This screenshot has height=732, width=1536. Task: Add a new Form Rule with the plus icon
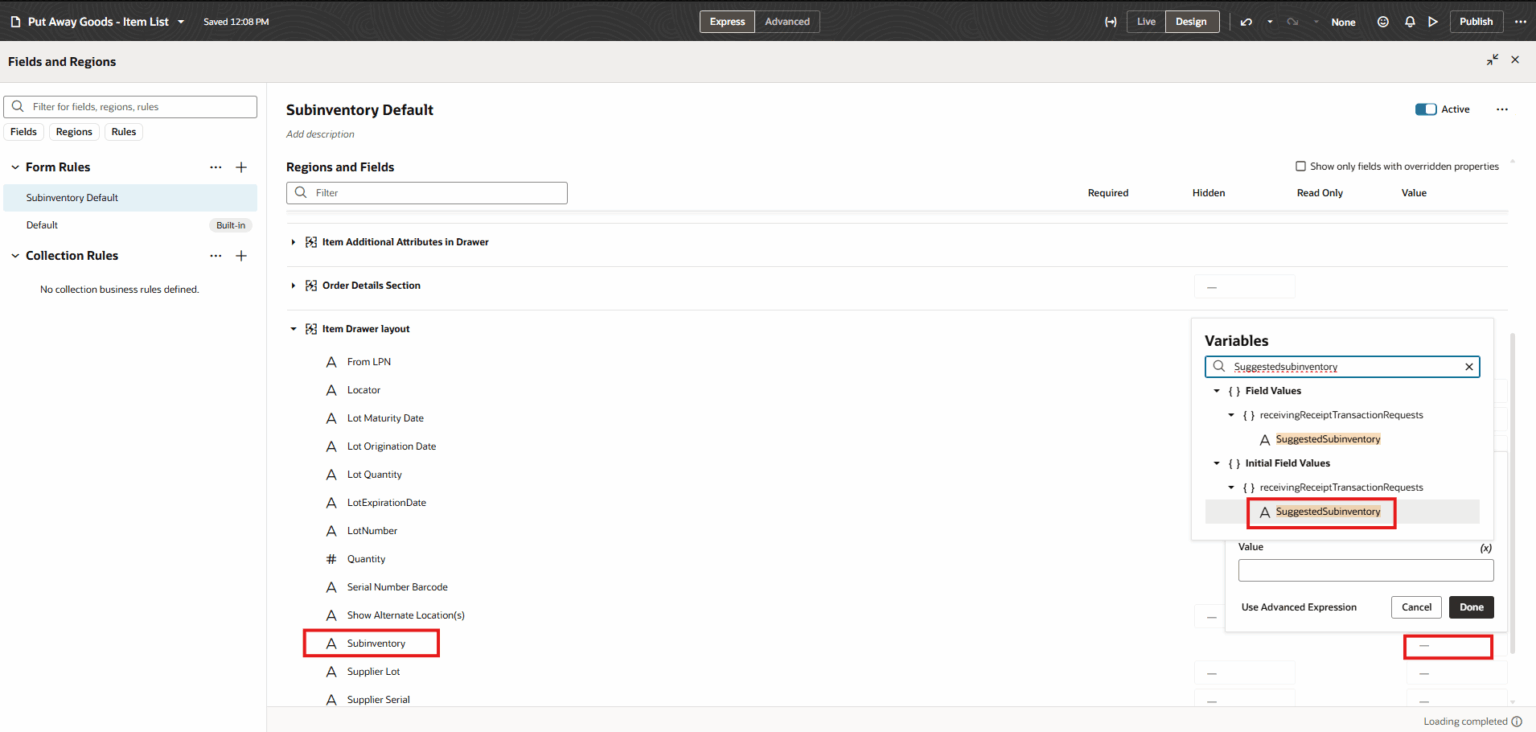tap(240, 167)
